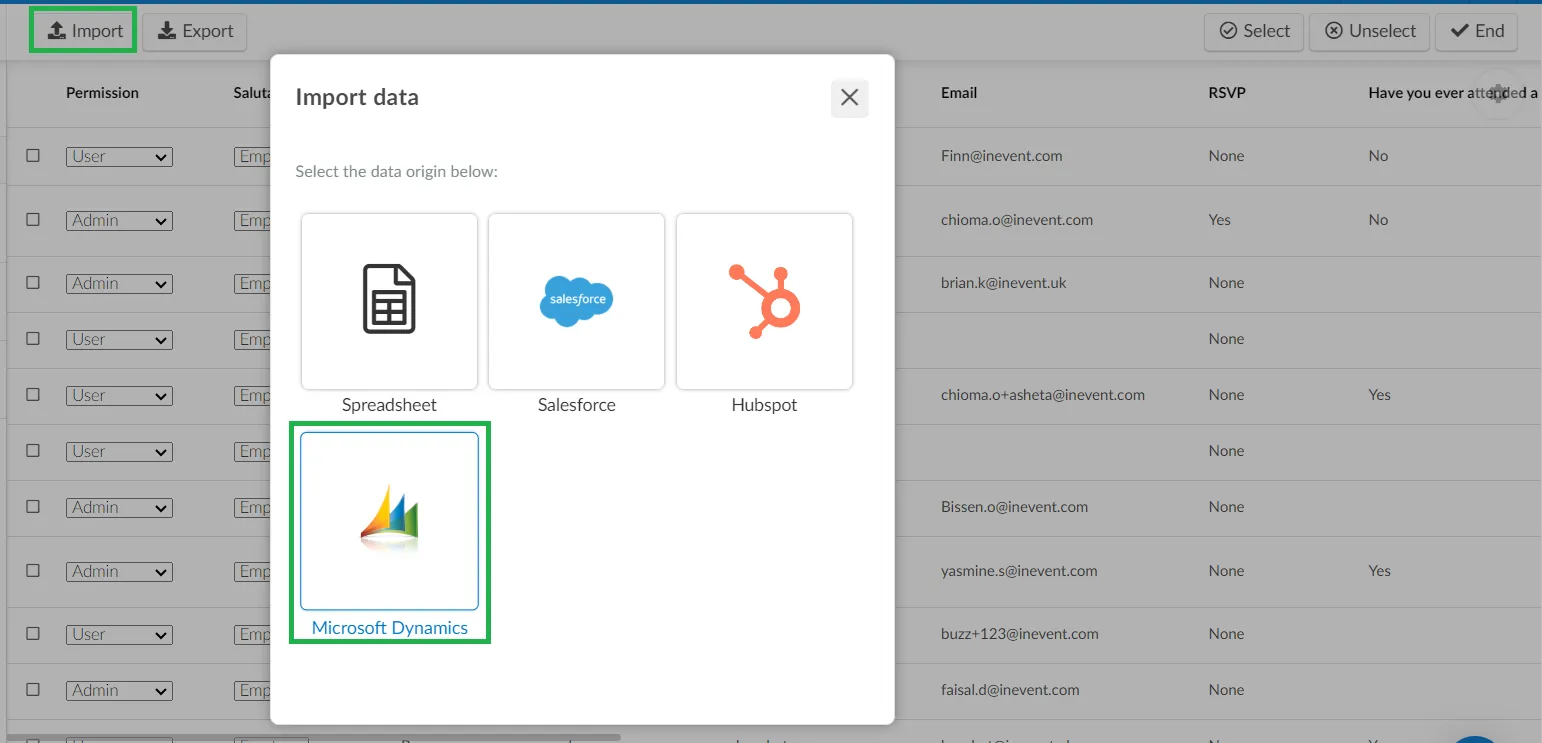Select the checkbox in brian.k@inevent.uk row

pyautogui.click(x=33, y=283)
